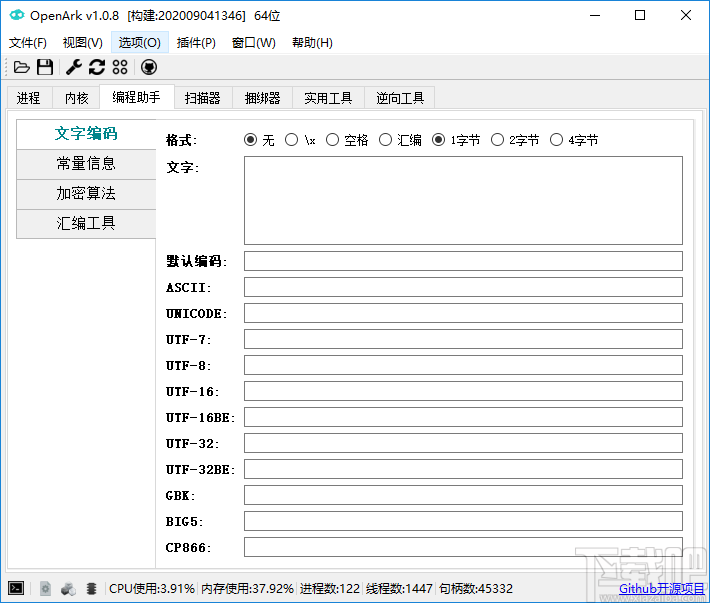This screenshot has width=710, height=603.
Task: Click the chip memory icon in status bar
Action: pyautogui.click(x=92, y=589)
